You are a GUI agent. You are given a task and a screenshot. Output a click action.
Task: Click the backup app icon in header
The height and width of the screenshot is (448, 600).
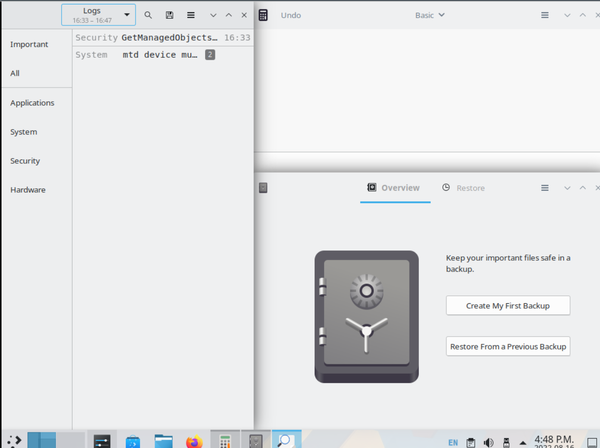263,187
